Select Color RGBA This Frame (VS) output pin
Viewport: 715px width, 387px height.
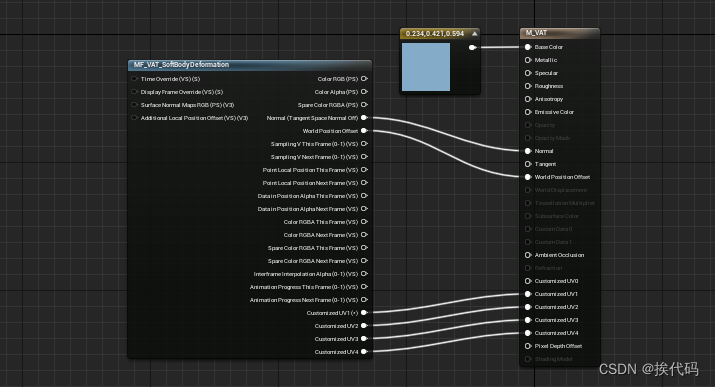[x=364, y=222]
